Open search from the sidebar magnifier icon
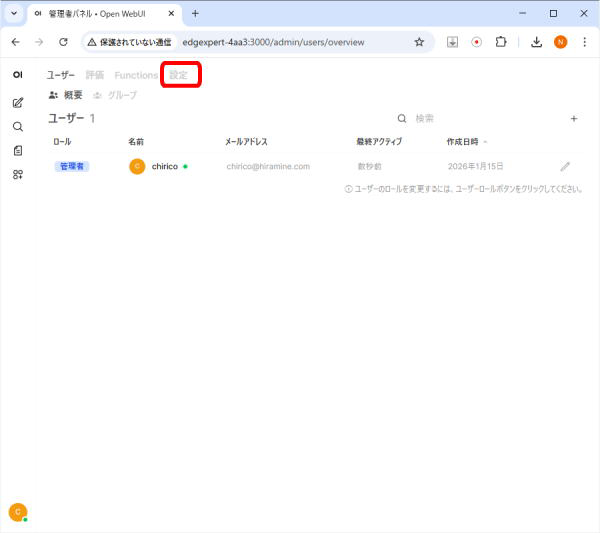The width and height of the screenshot is (600, 533). pos(17,127)
